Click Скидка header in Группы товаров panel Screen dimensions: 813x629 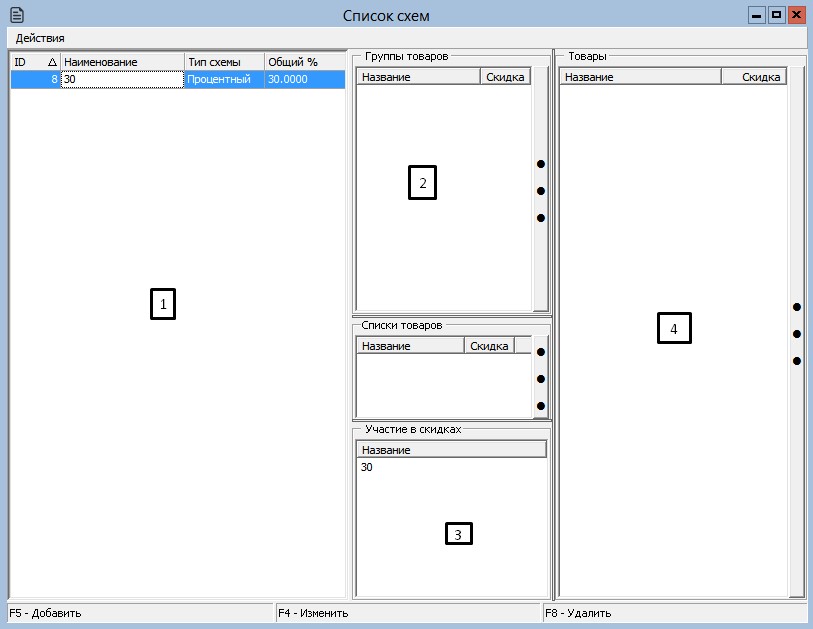[505, 77]
